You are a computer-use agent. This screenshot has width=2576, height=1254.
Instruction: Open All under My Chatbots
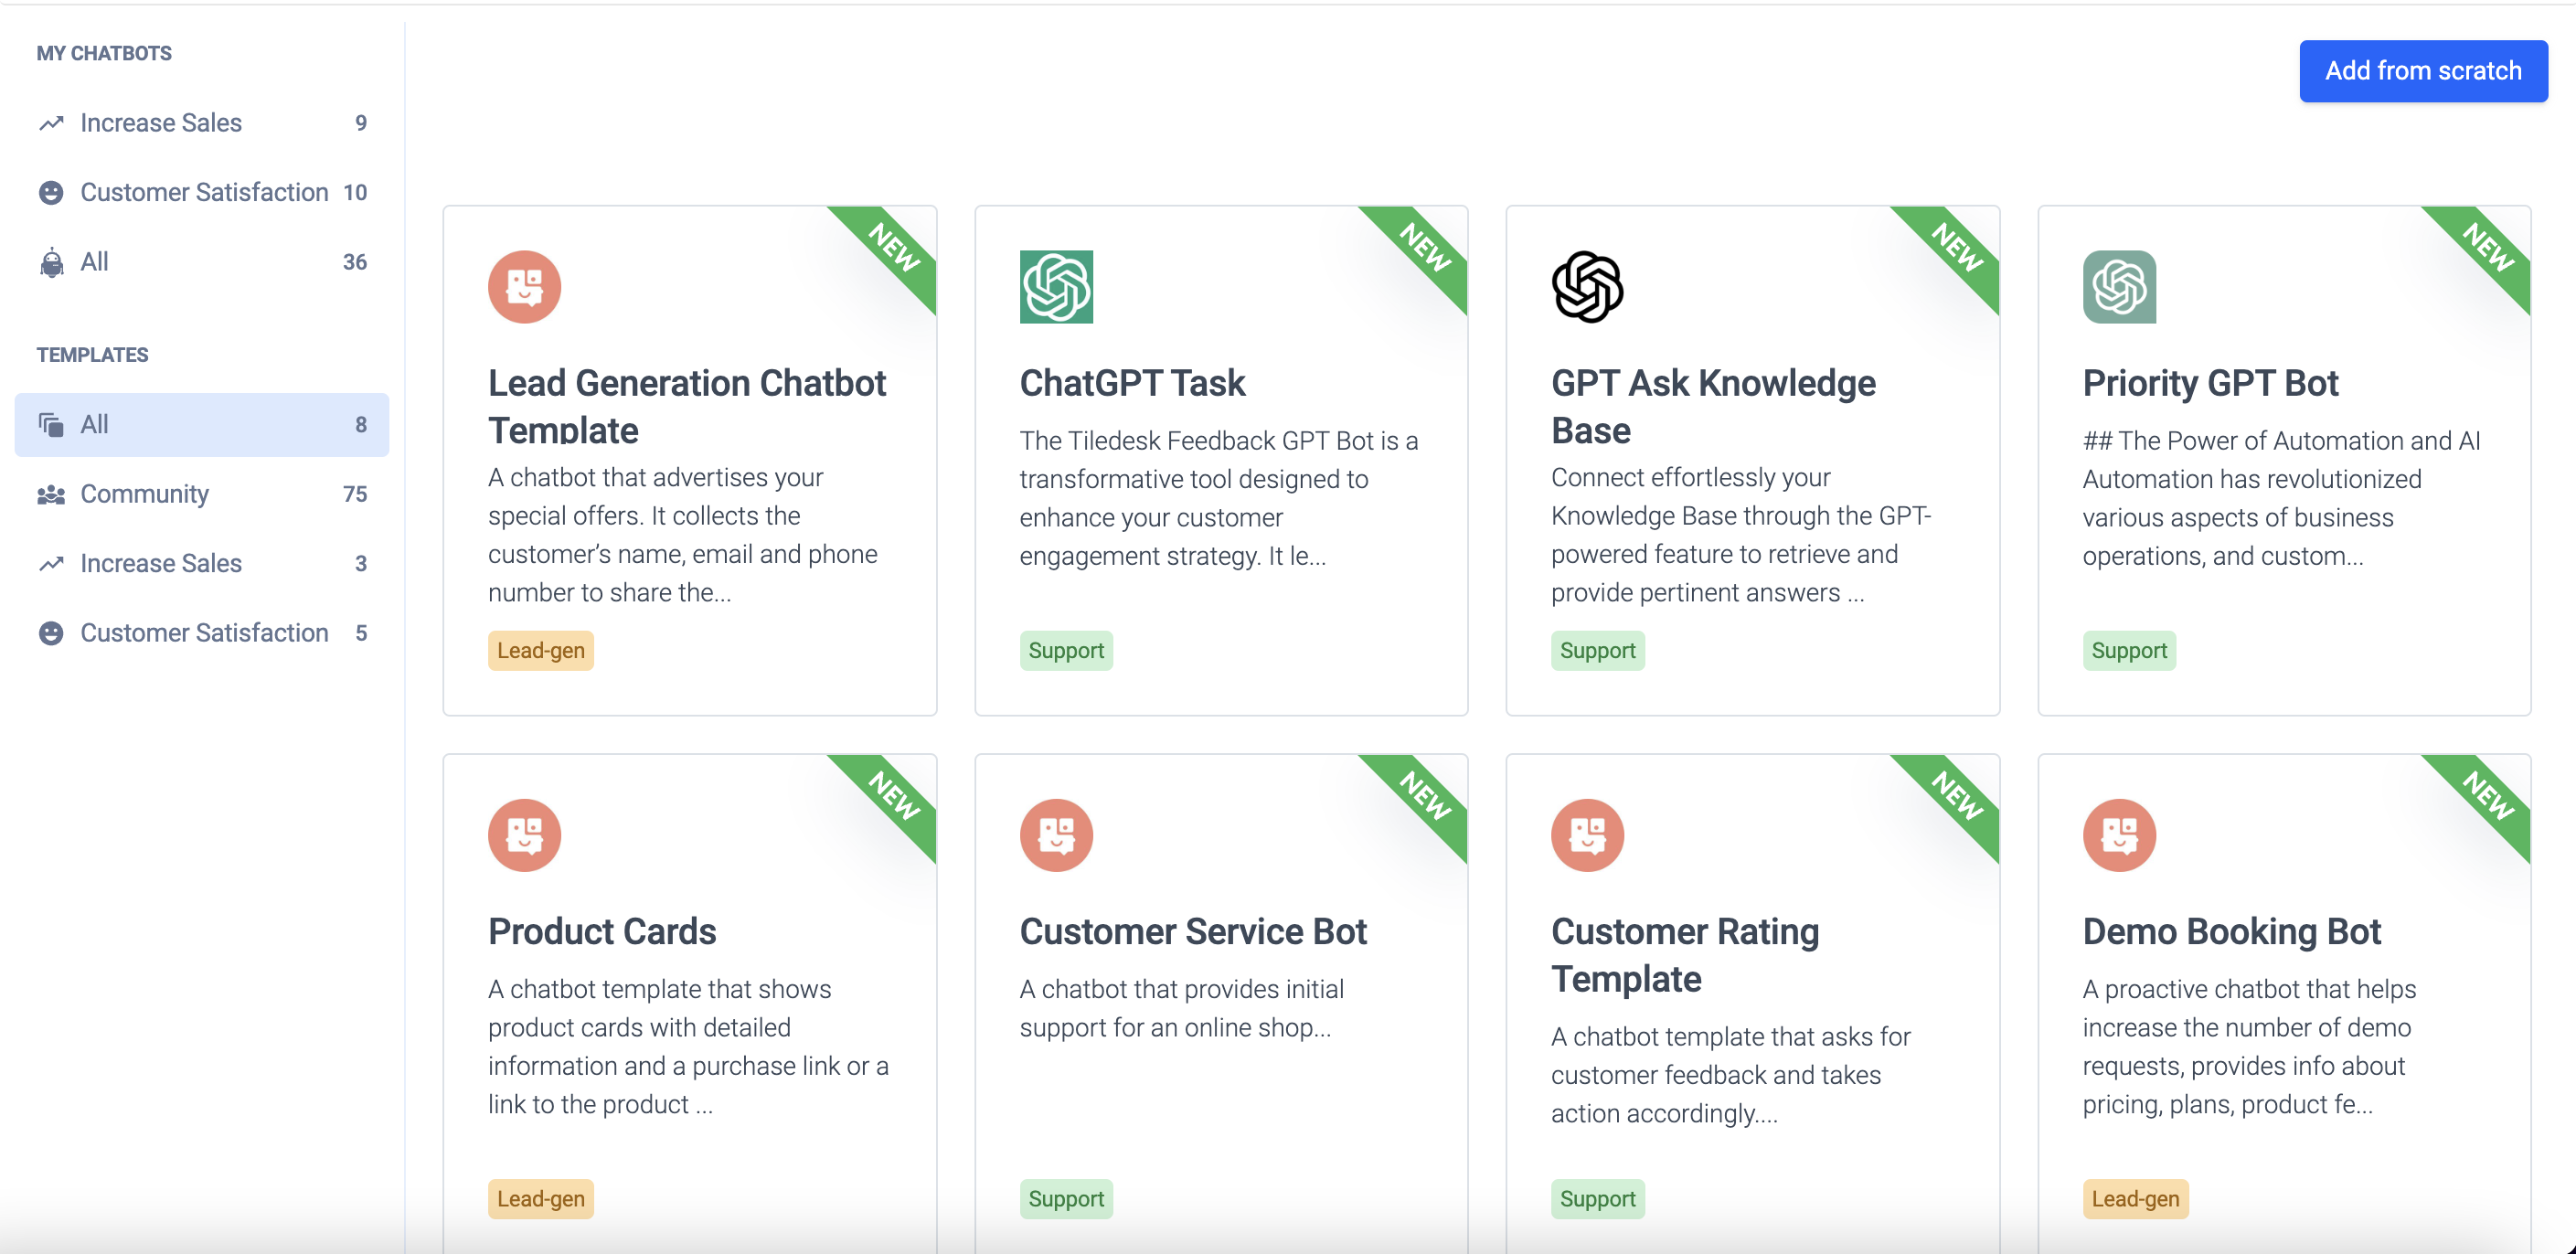tap(95, 262)
